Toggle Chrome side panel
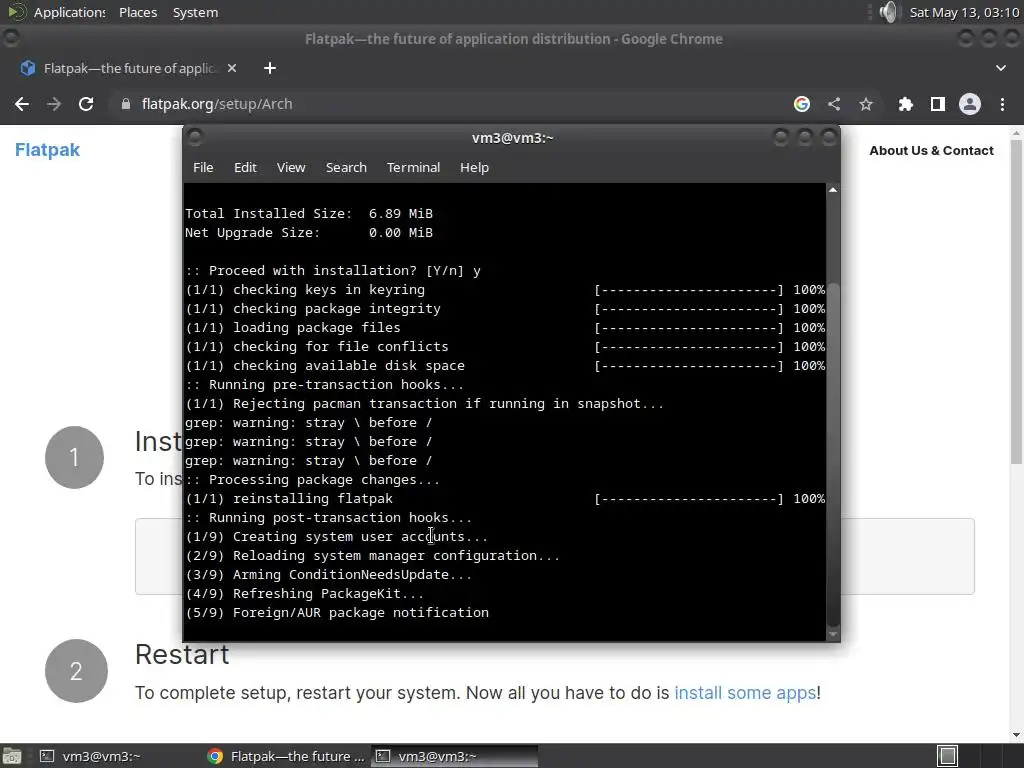The width and height of the screenshot is (1024, 768). pos(938,104)
